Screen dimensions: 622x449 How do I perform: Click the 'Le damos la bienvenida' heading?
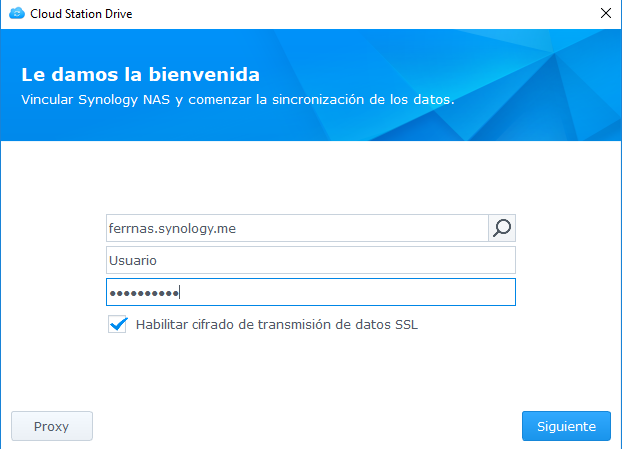point(140,75)
